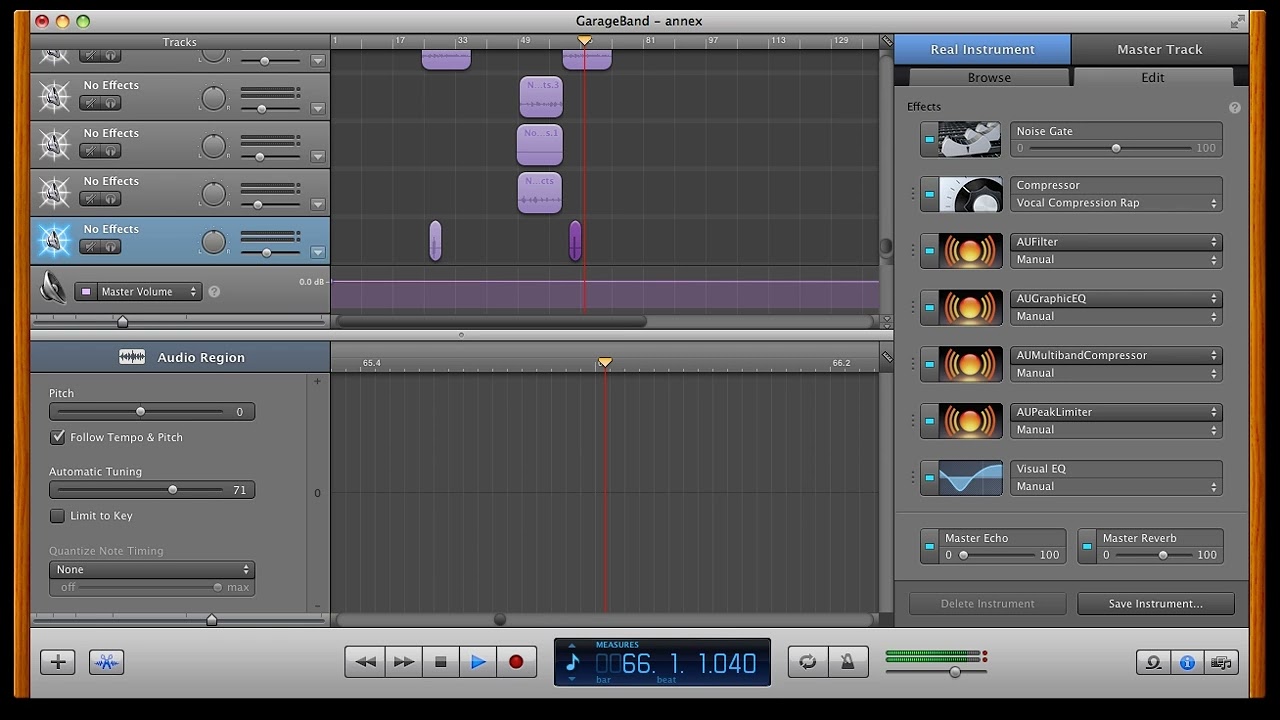Open the Compressor effect knob thumbnail
Viewport: 1280px width, 720px height.
coord(970,194)
